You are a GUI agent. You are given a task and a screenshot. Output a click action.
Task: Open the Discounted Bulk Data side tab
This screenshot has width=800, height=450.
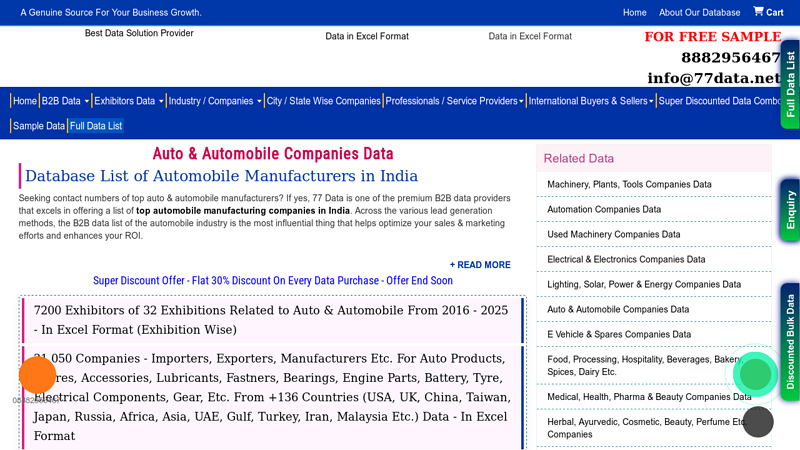point(790,342)
